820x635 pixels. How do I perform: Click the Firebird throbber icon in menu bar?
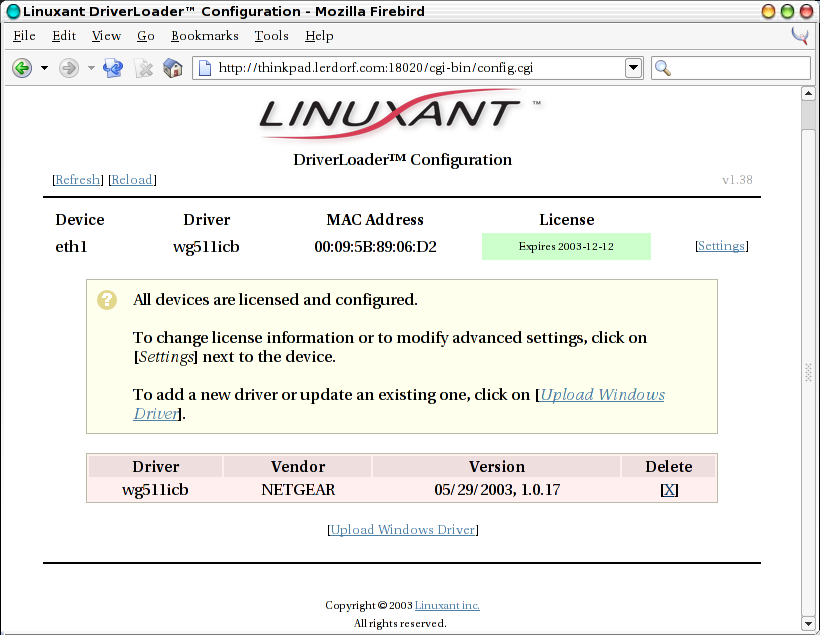coord(800,36)
